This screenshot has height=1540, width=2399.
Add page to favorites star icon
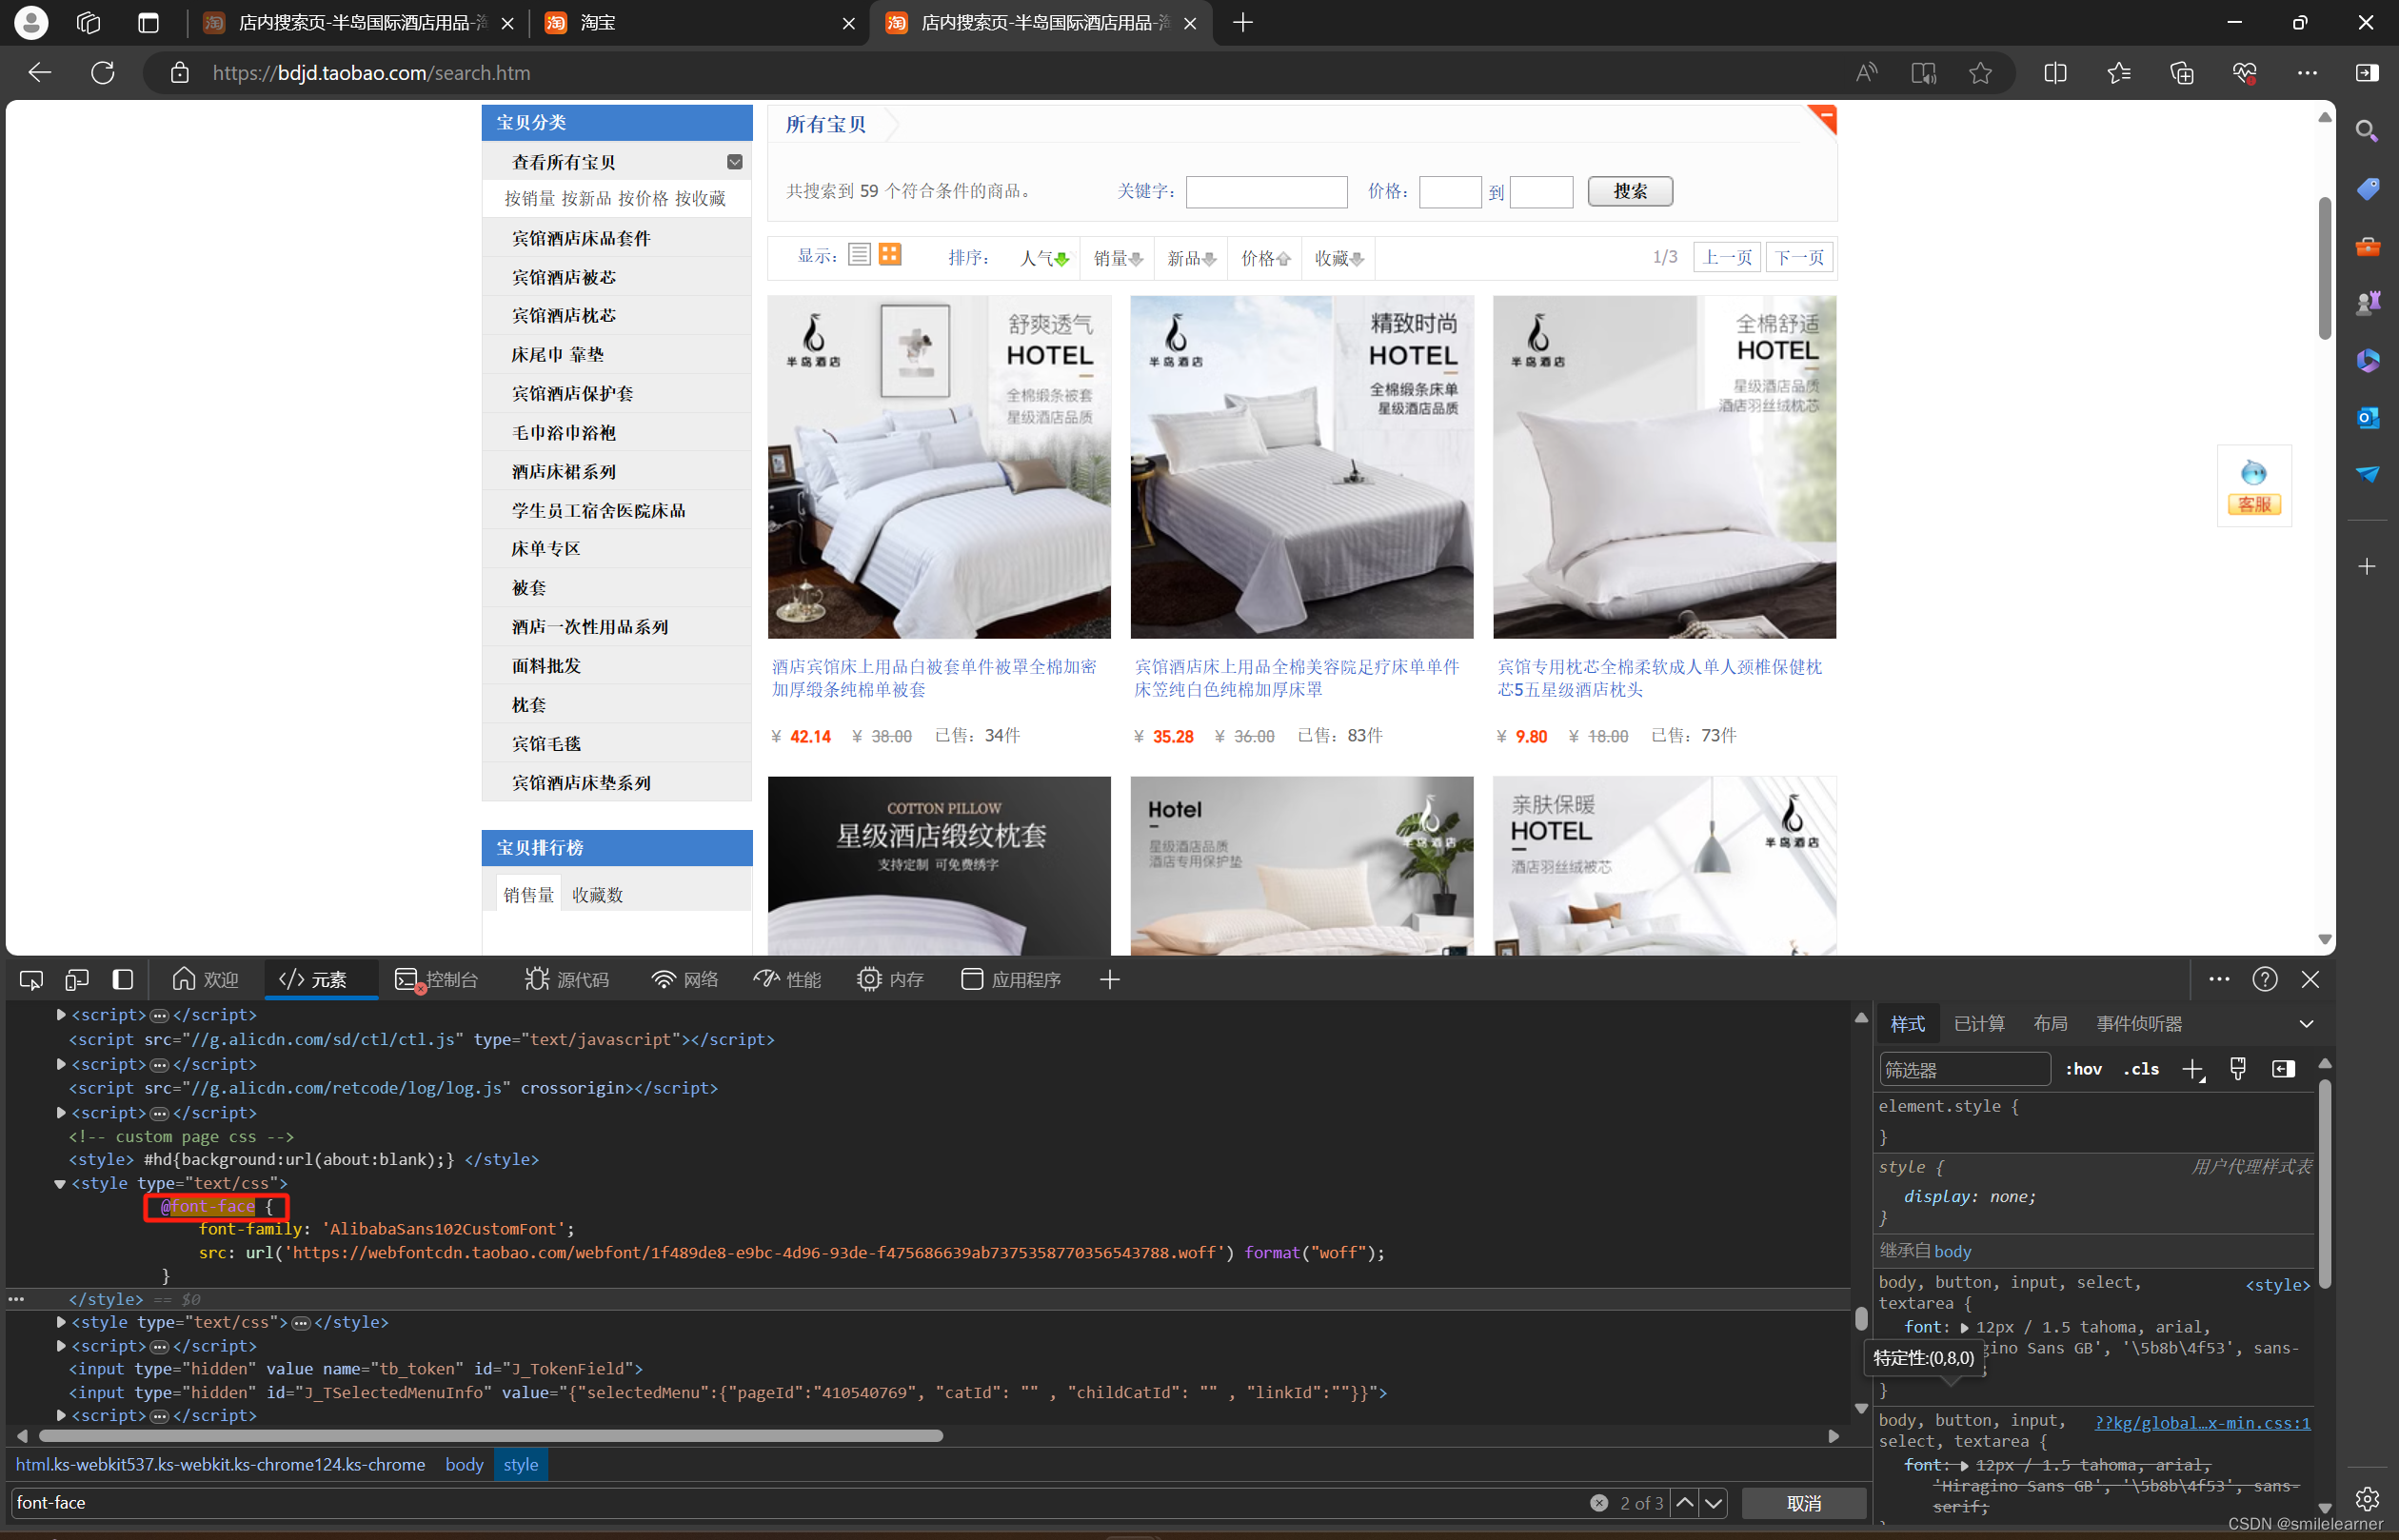(1979, 73)
